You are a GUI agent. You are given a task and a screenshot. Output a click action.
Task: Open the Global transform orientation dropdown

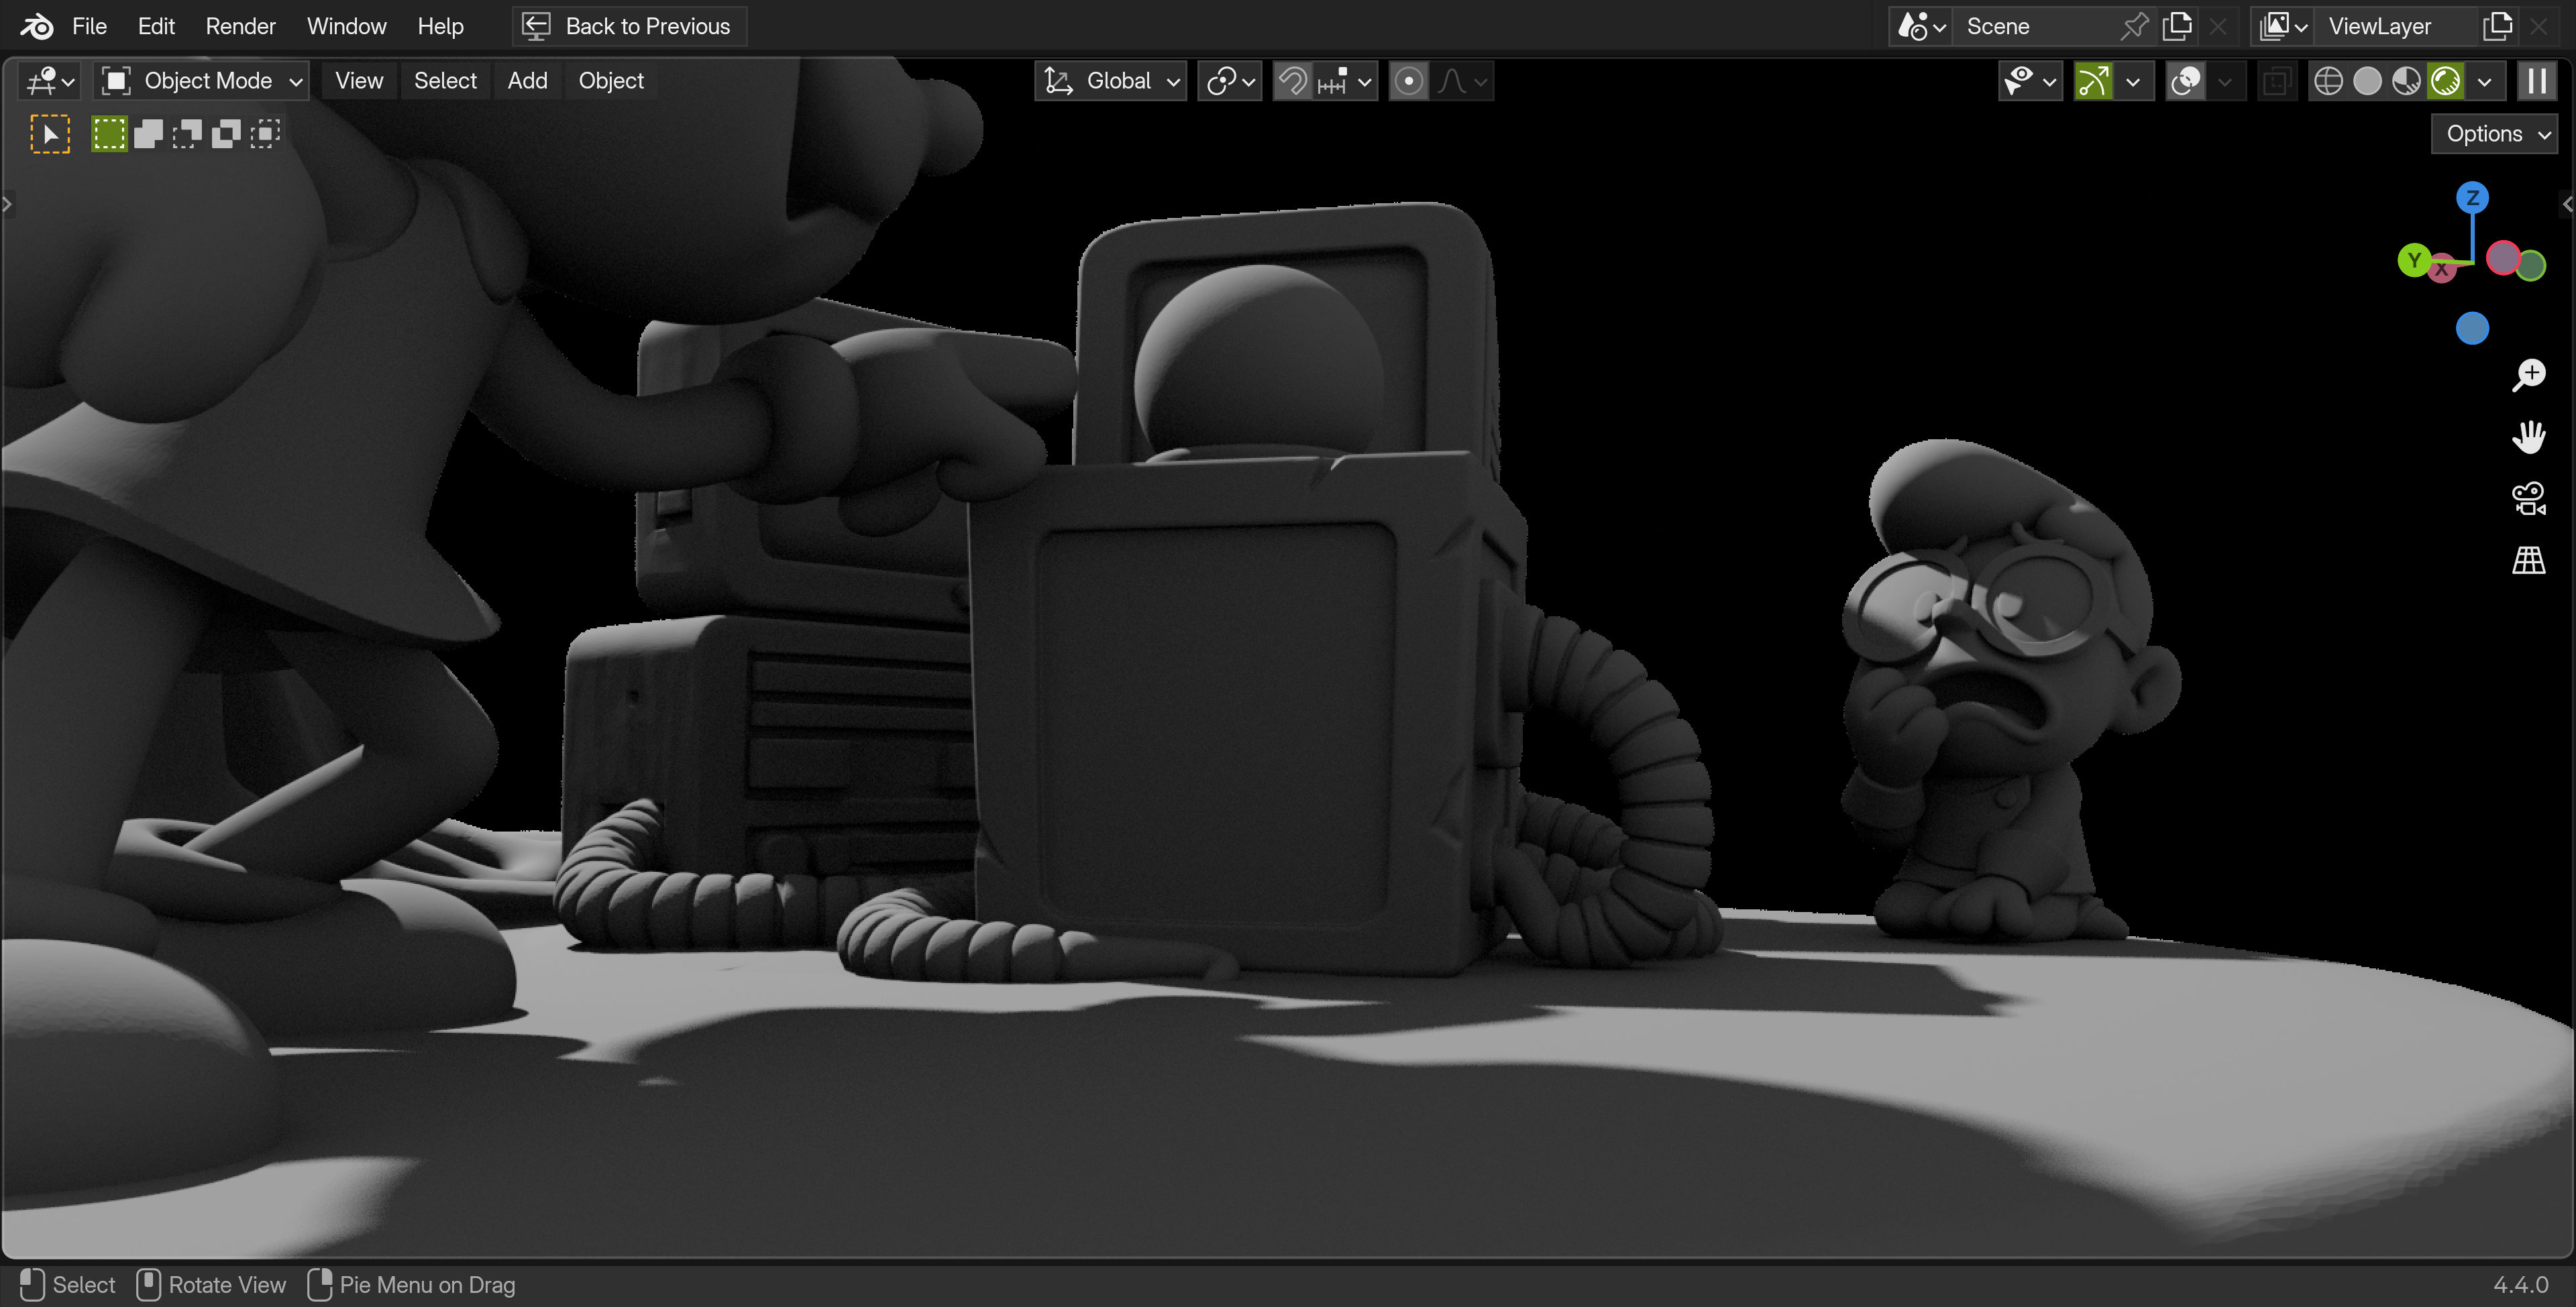pos(1111,81)
